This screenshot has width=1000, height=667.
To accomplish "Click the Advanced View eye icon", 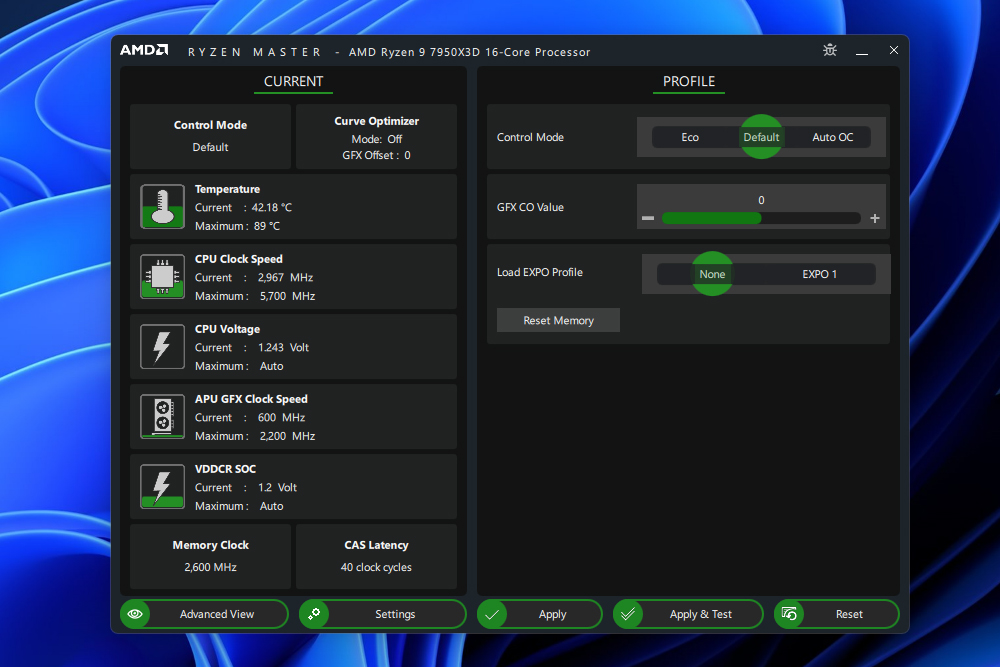I will click(x=136, y=614).
